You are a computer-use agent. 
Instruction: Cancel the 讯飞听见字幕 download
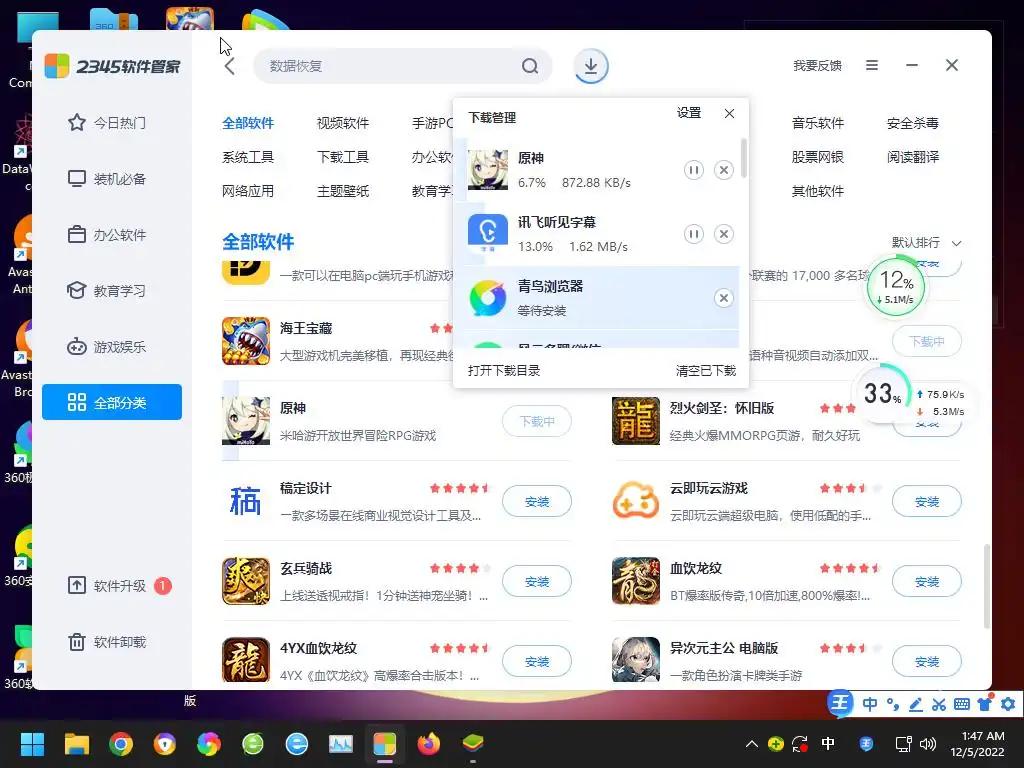point(724,234)
